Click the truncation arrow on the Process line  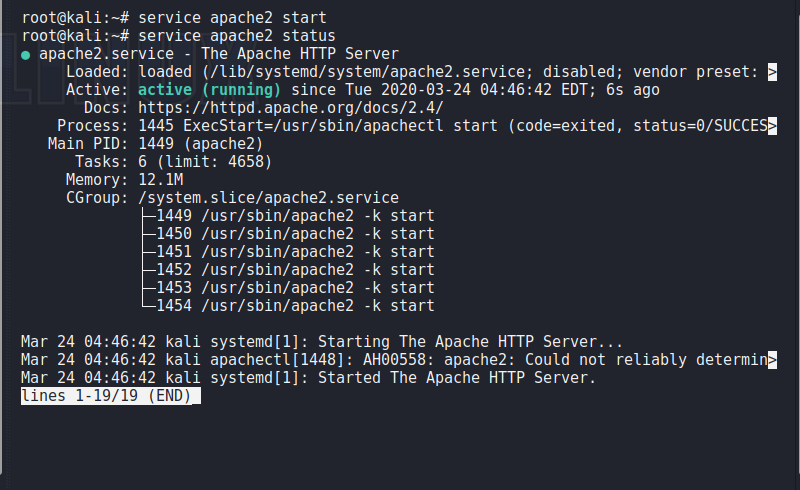click(x=772, y=126)
